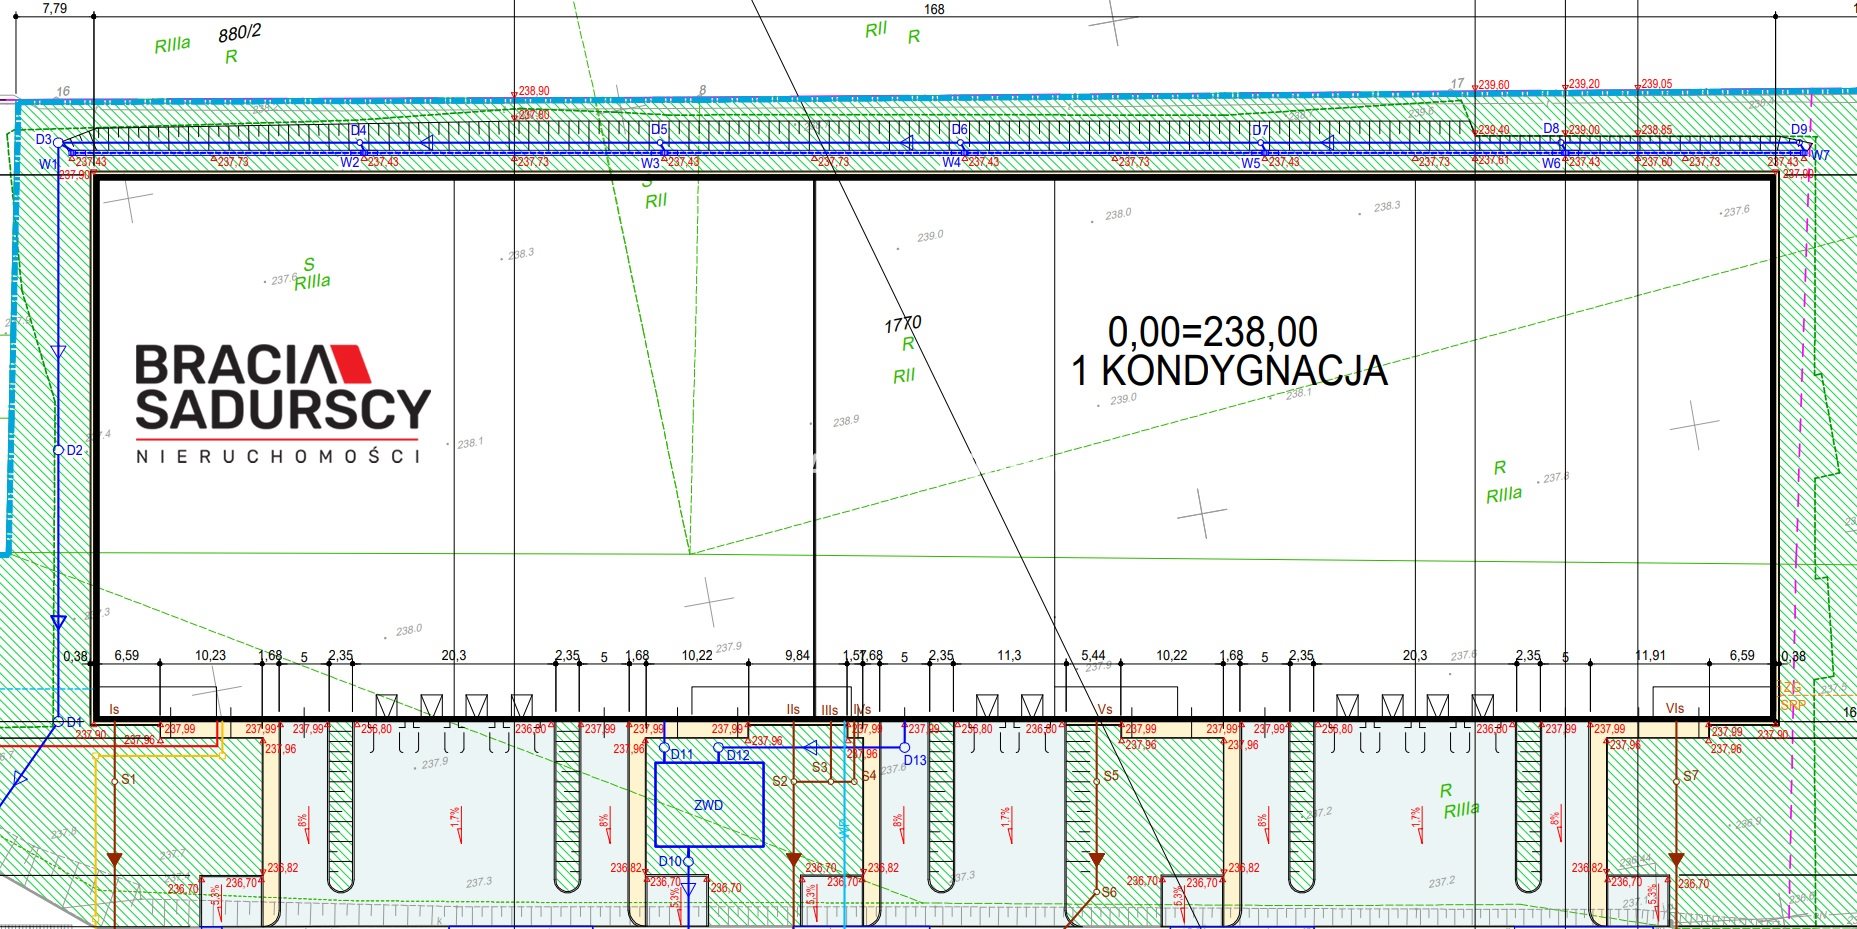
Task: Select the 168 dimension at top
Action: (x=934, y=9)
